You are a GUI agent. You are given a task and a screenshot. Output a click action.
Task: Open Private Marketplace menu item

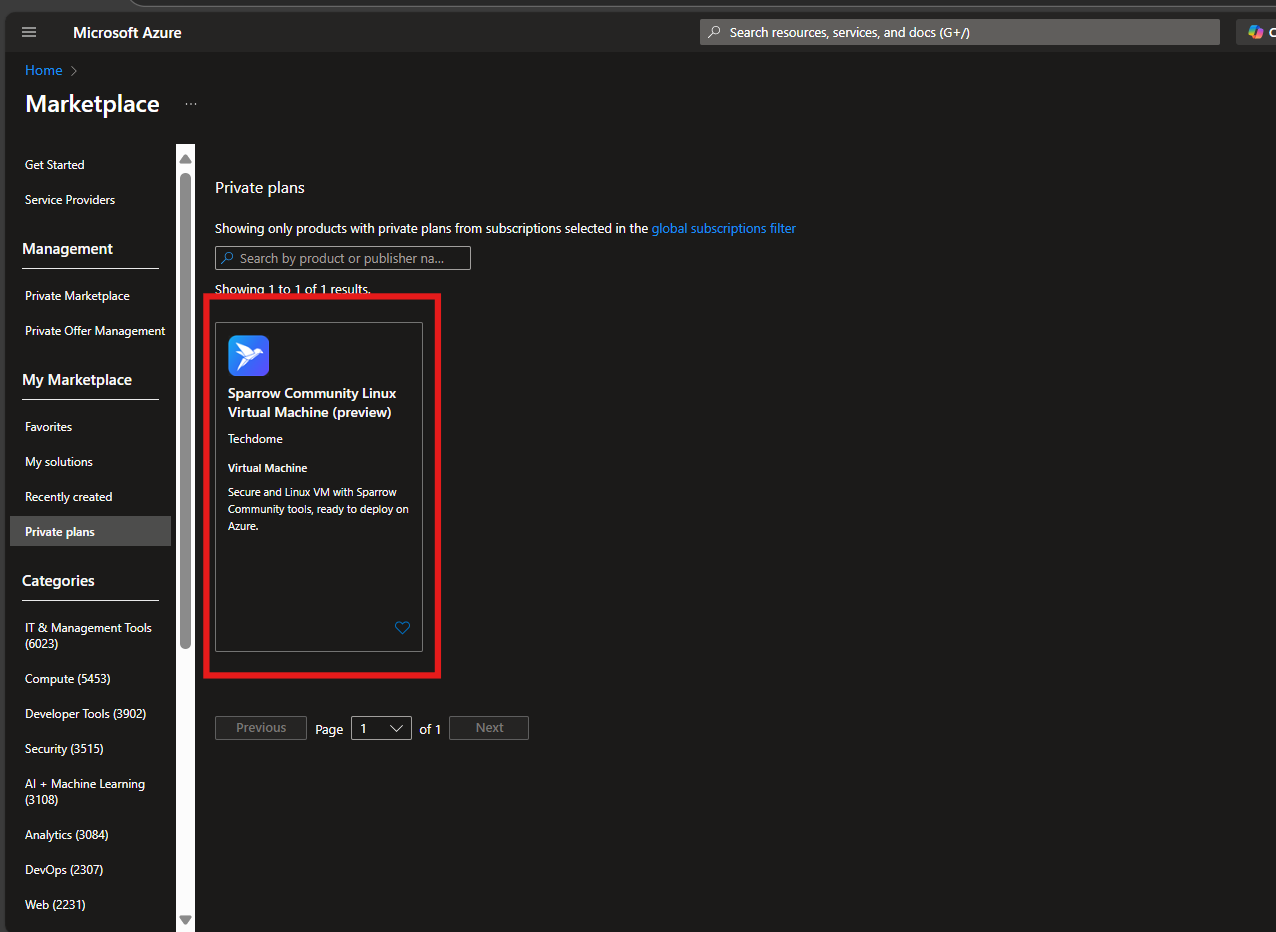tap(77, 296)
